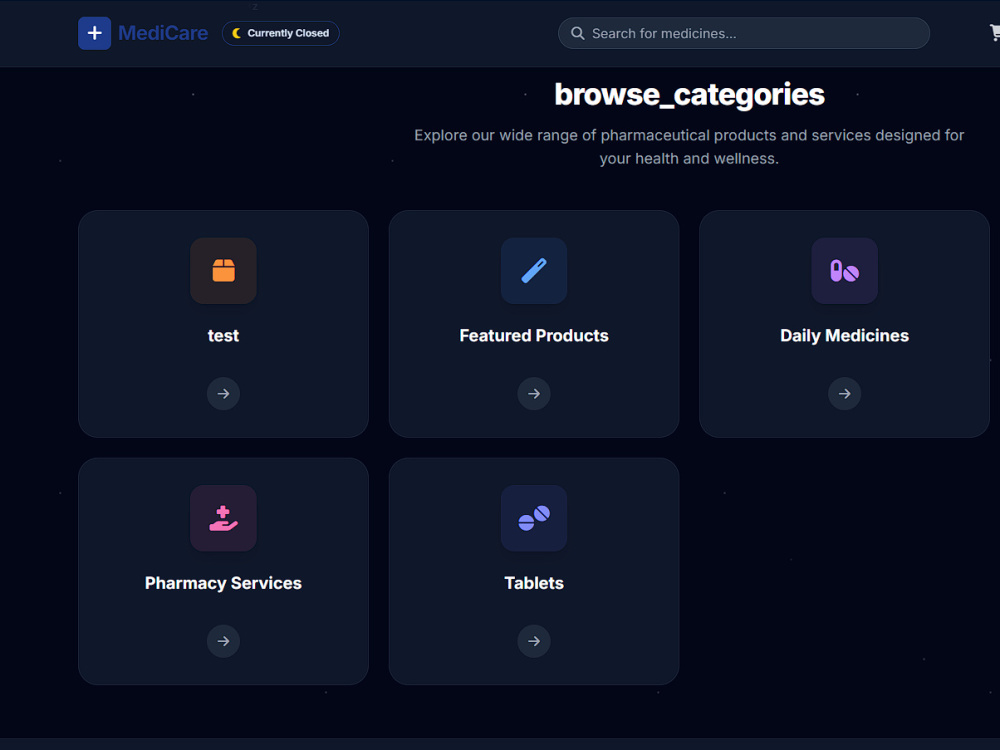Open the Pharmacy Services category title

(223, 583)
